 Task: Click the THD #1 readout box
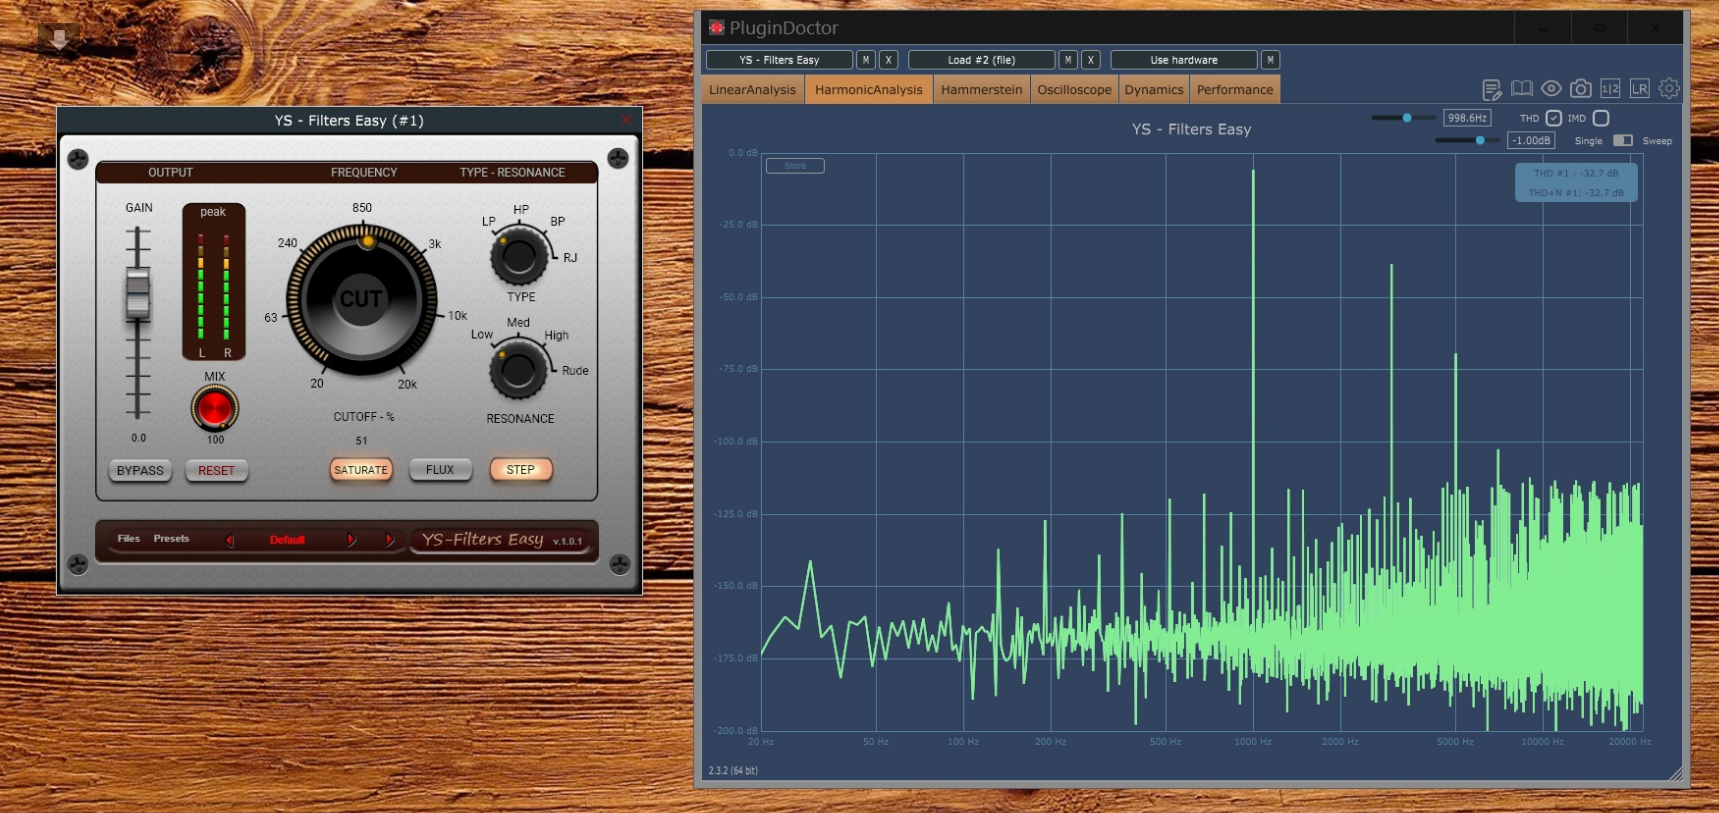coord(1576,183)
